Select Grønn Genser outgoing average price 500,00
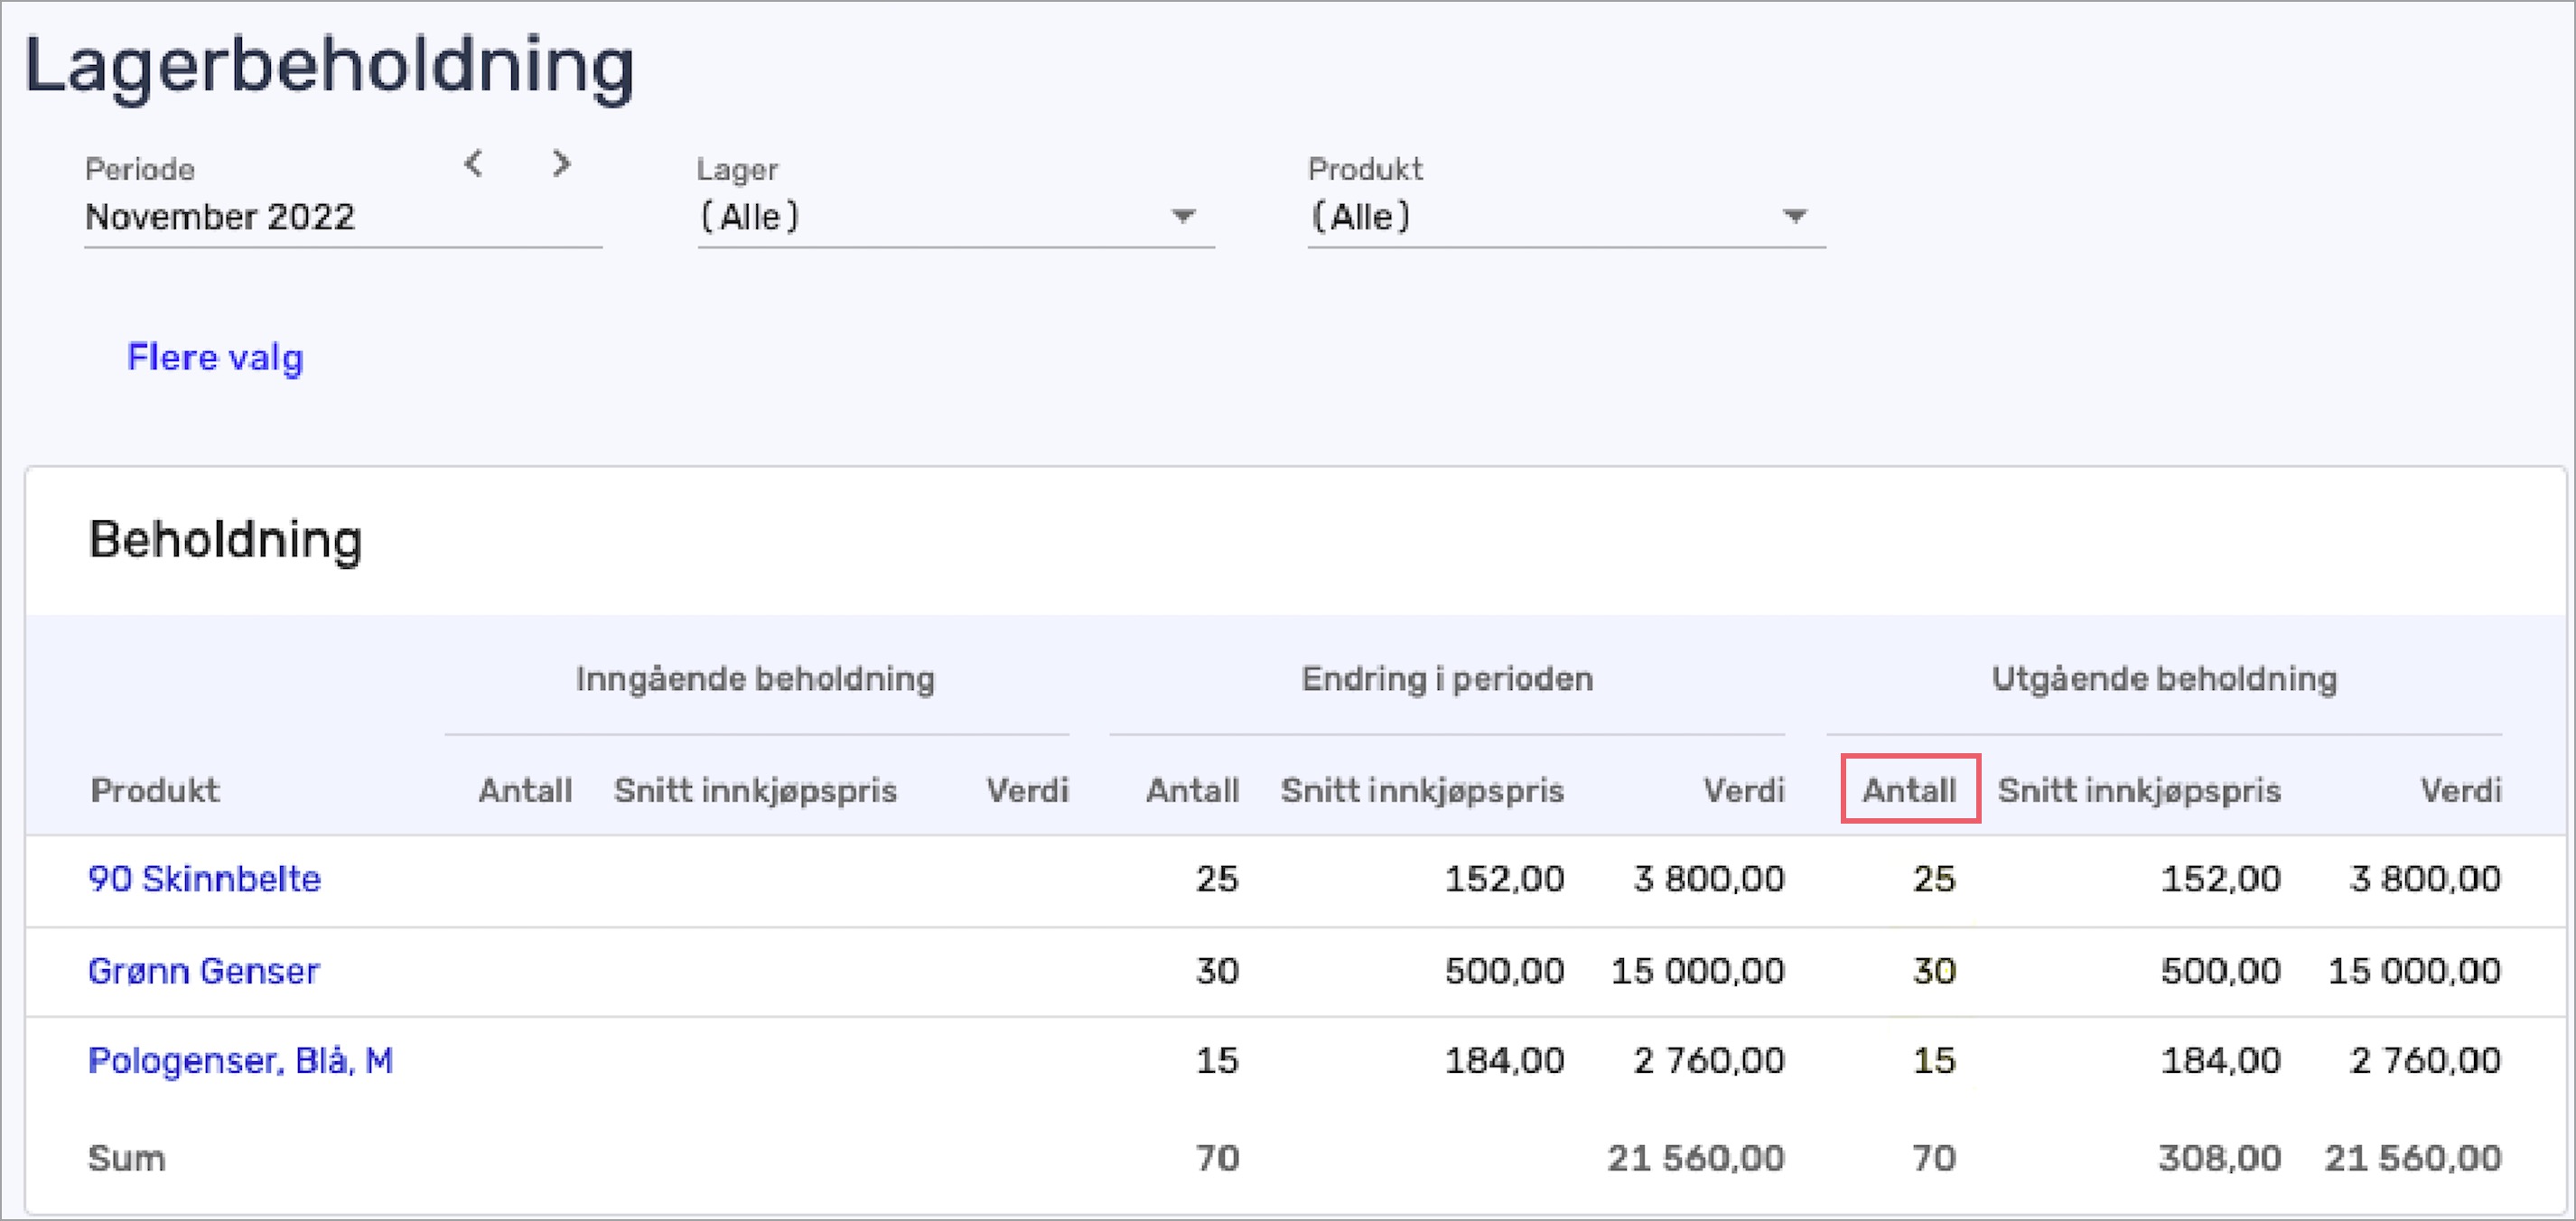2576x1221 pixels. (2221, 971)
